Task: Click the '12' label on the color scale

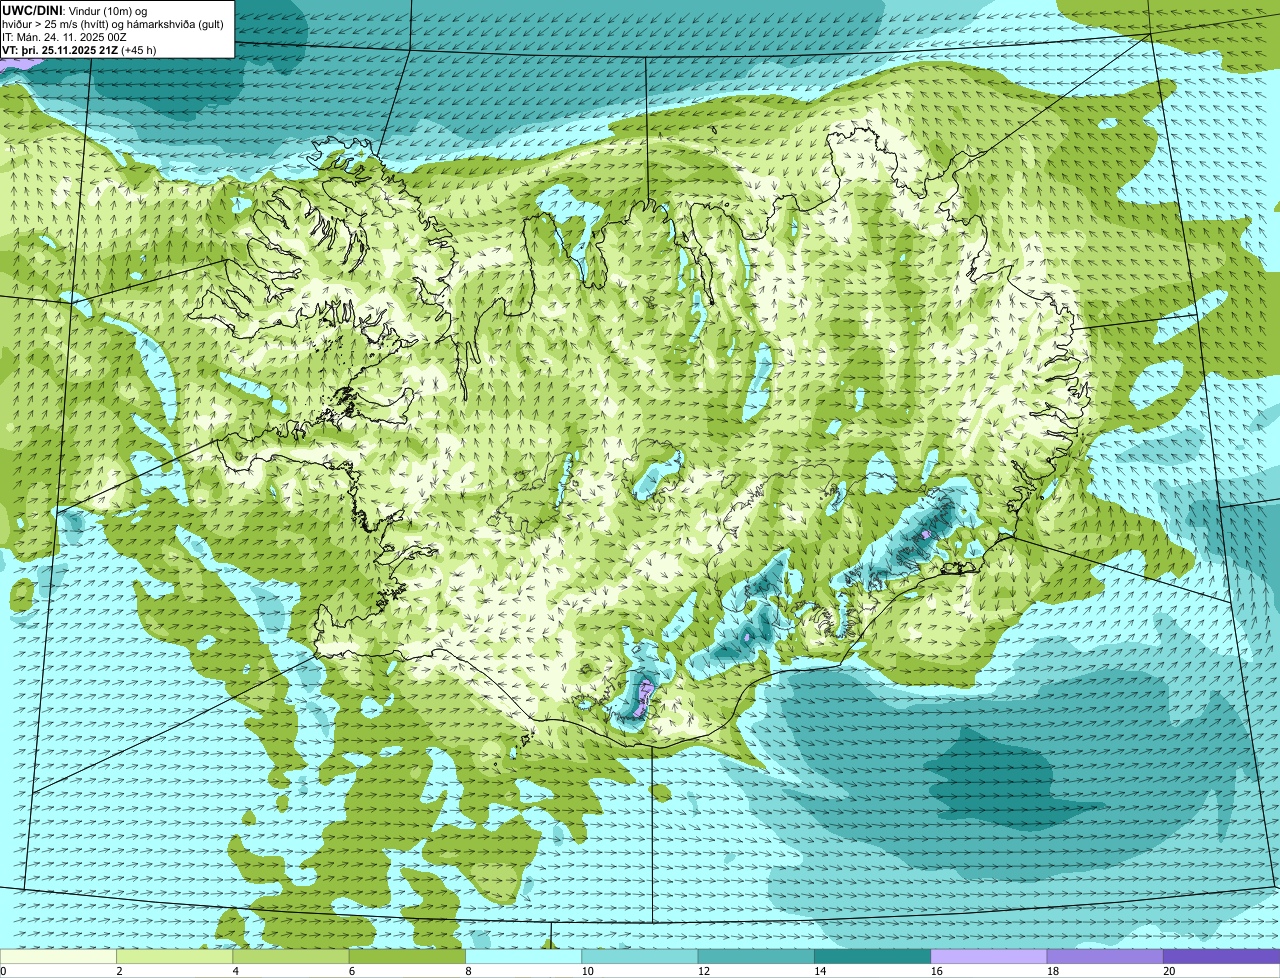Action: 703,971
